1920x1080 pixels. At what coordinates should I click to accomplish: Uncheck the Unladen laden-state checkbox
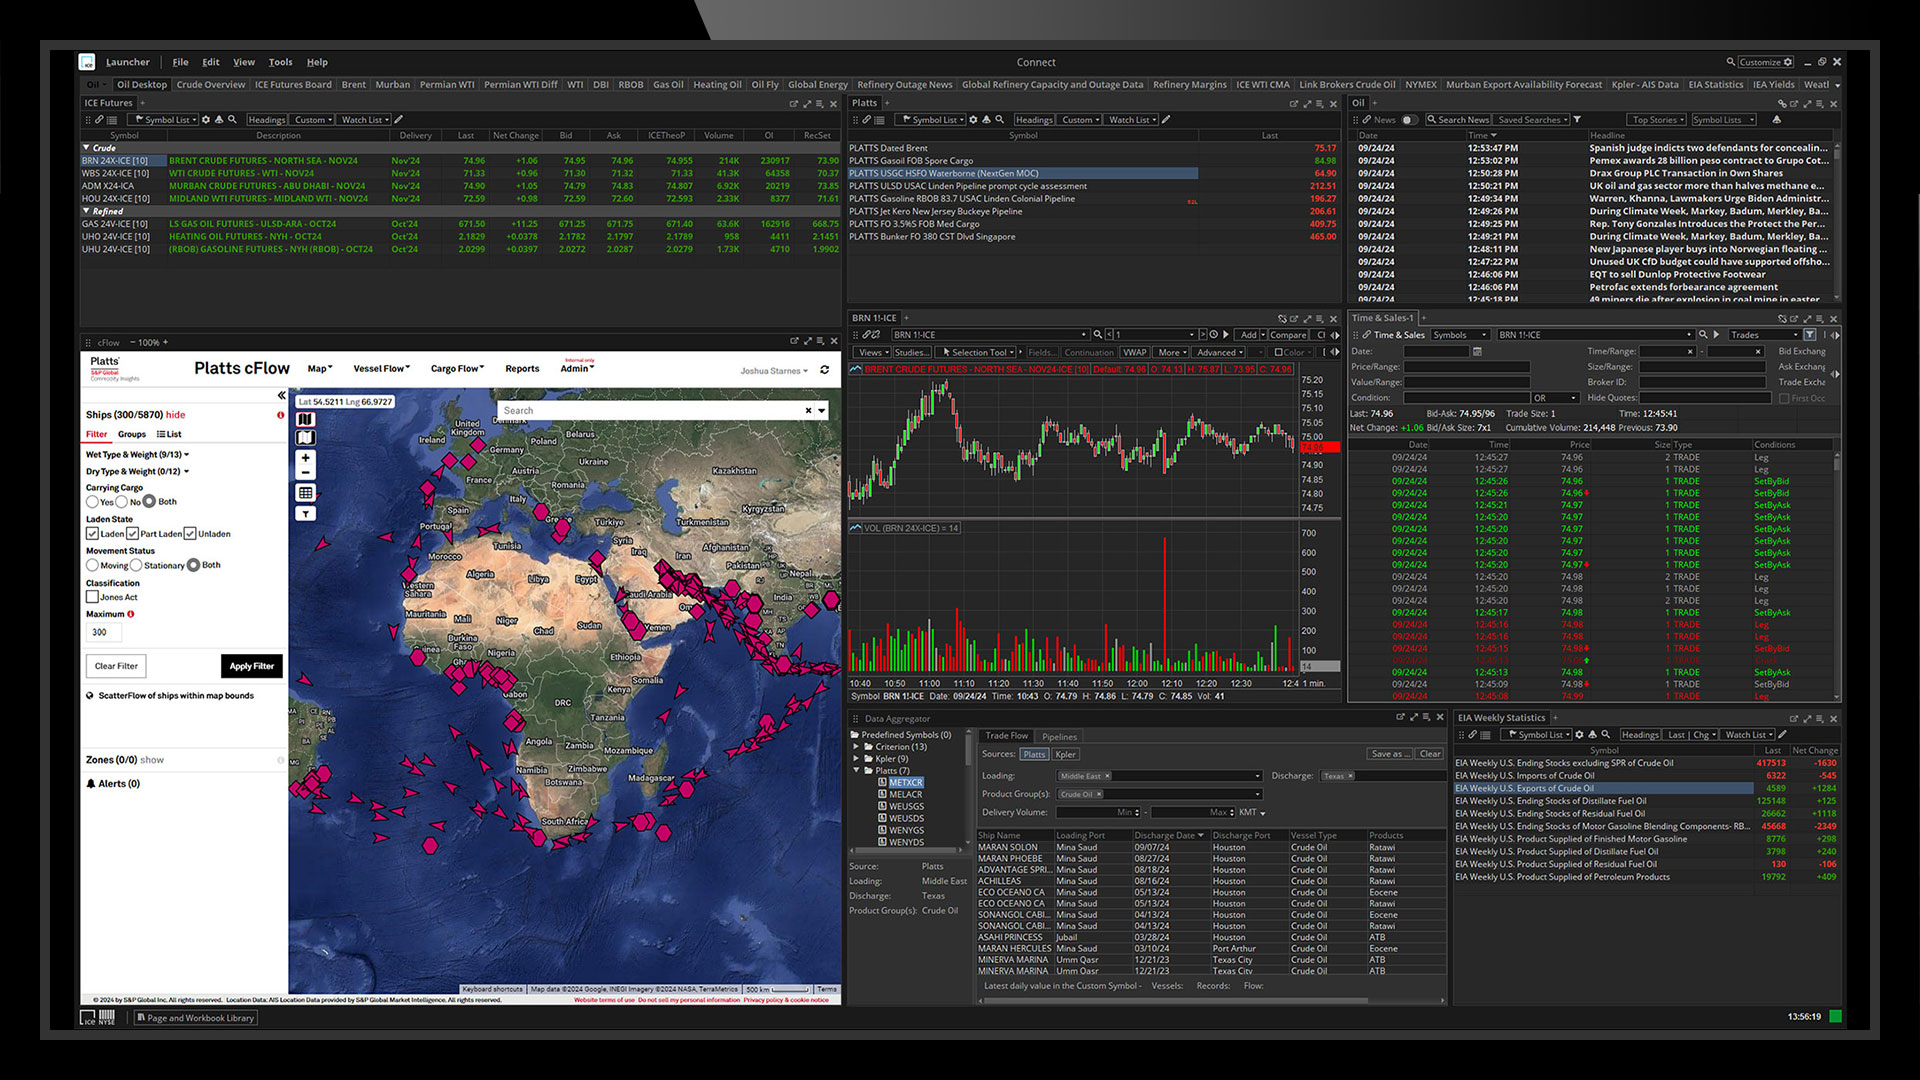[x=190, y=534]
